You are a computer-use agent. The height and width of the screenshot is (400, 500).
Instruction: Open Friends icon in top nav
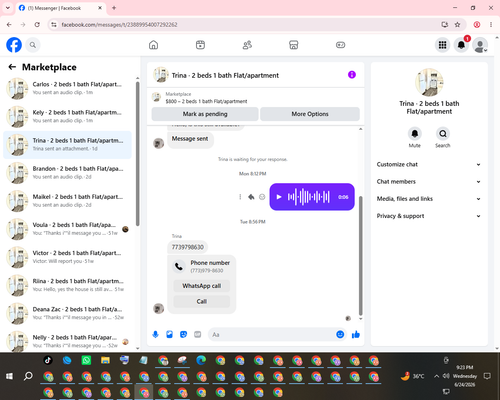(247, 45)
